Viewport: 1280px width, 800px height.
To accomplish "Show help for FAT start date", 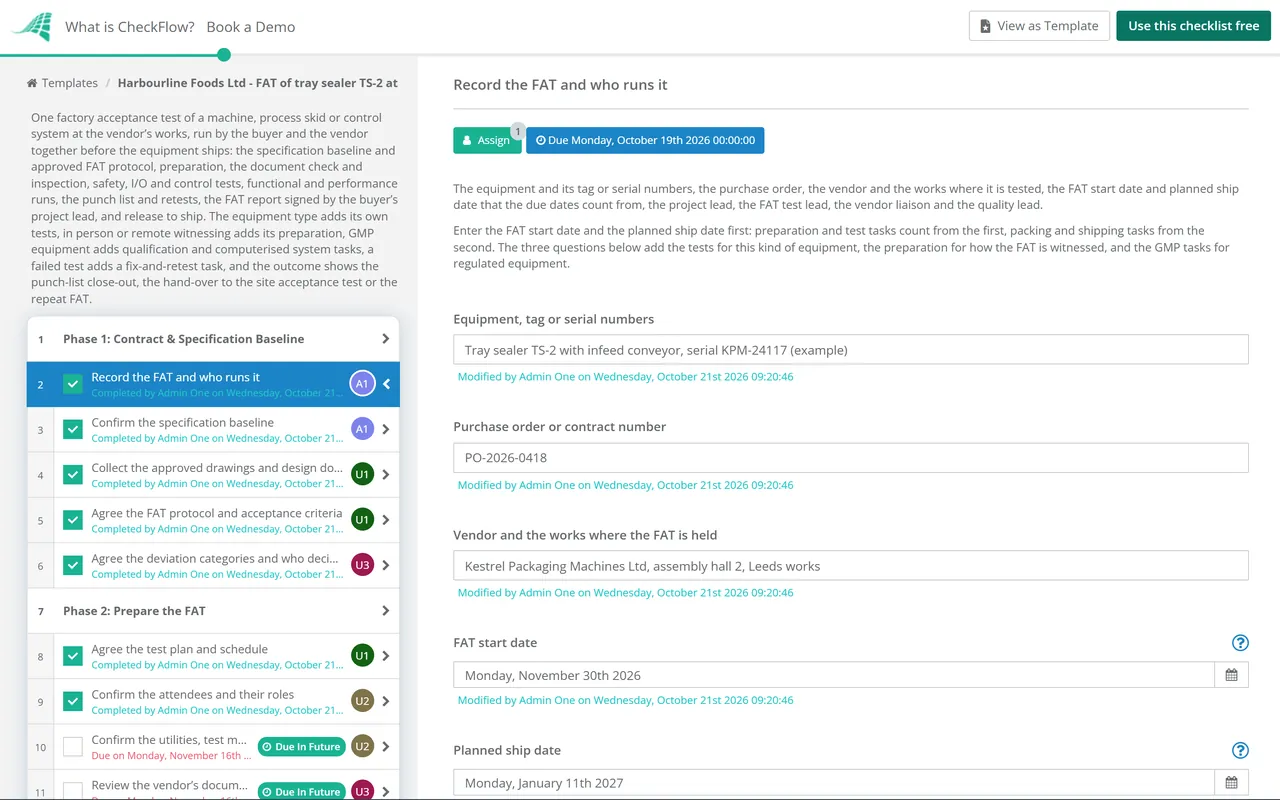I will [1240, 643].
